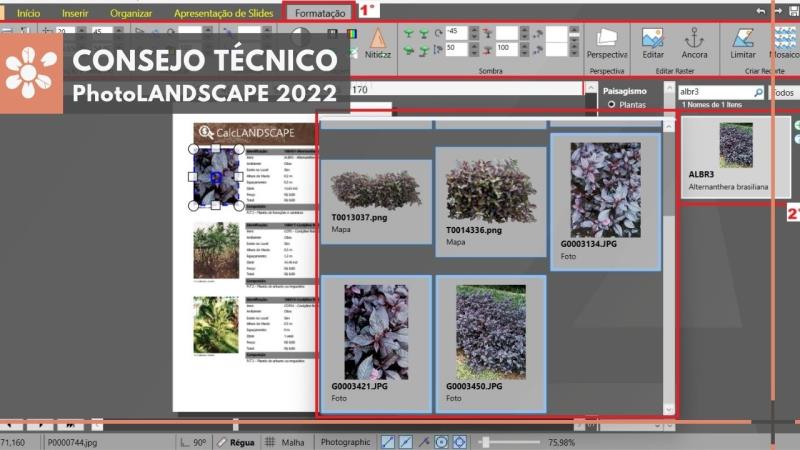Increase the -45 shadow angle stepper
Viewport: 800px width, 450px height.
pyautogui.click(x=474, y=30)
